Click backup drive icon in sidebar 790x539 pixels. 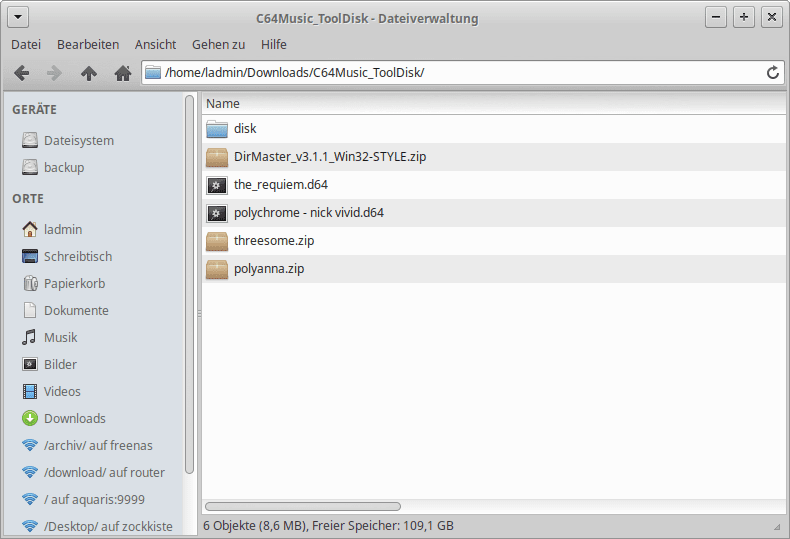click(30, 167)
